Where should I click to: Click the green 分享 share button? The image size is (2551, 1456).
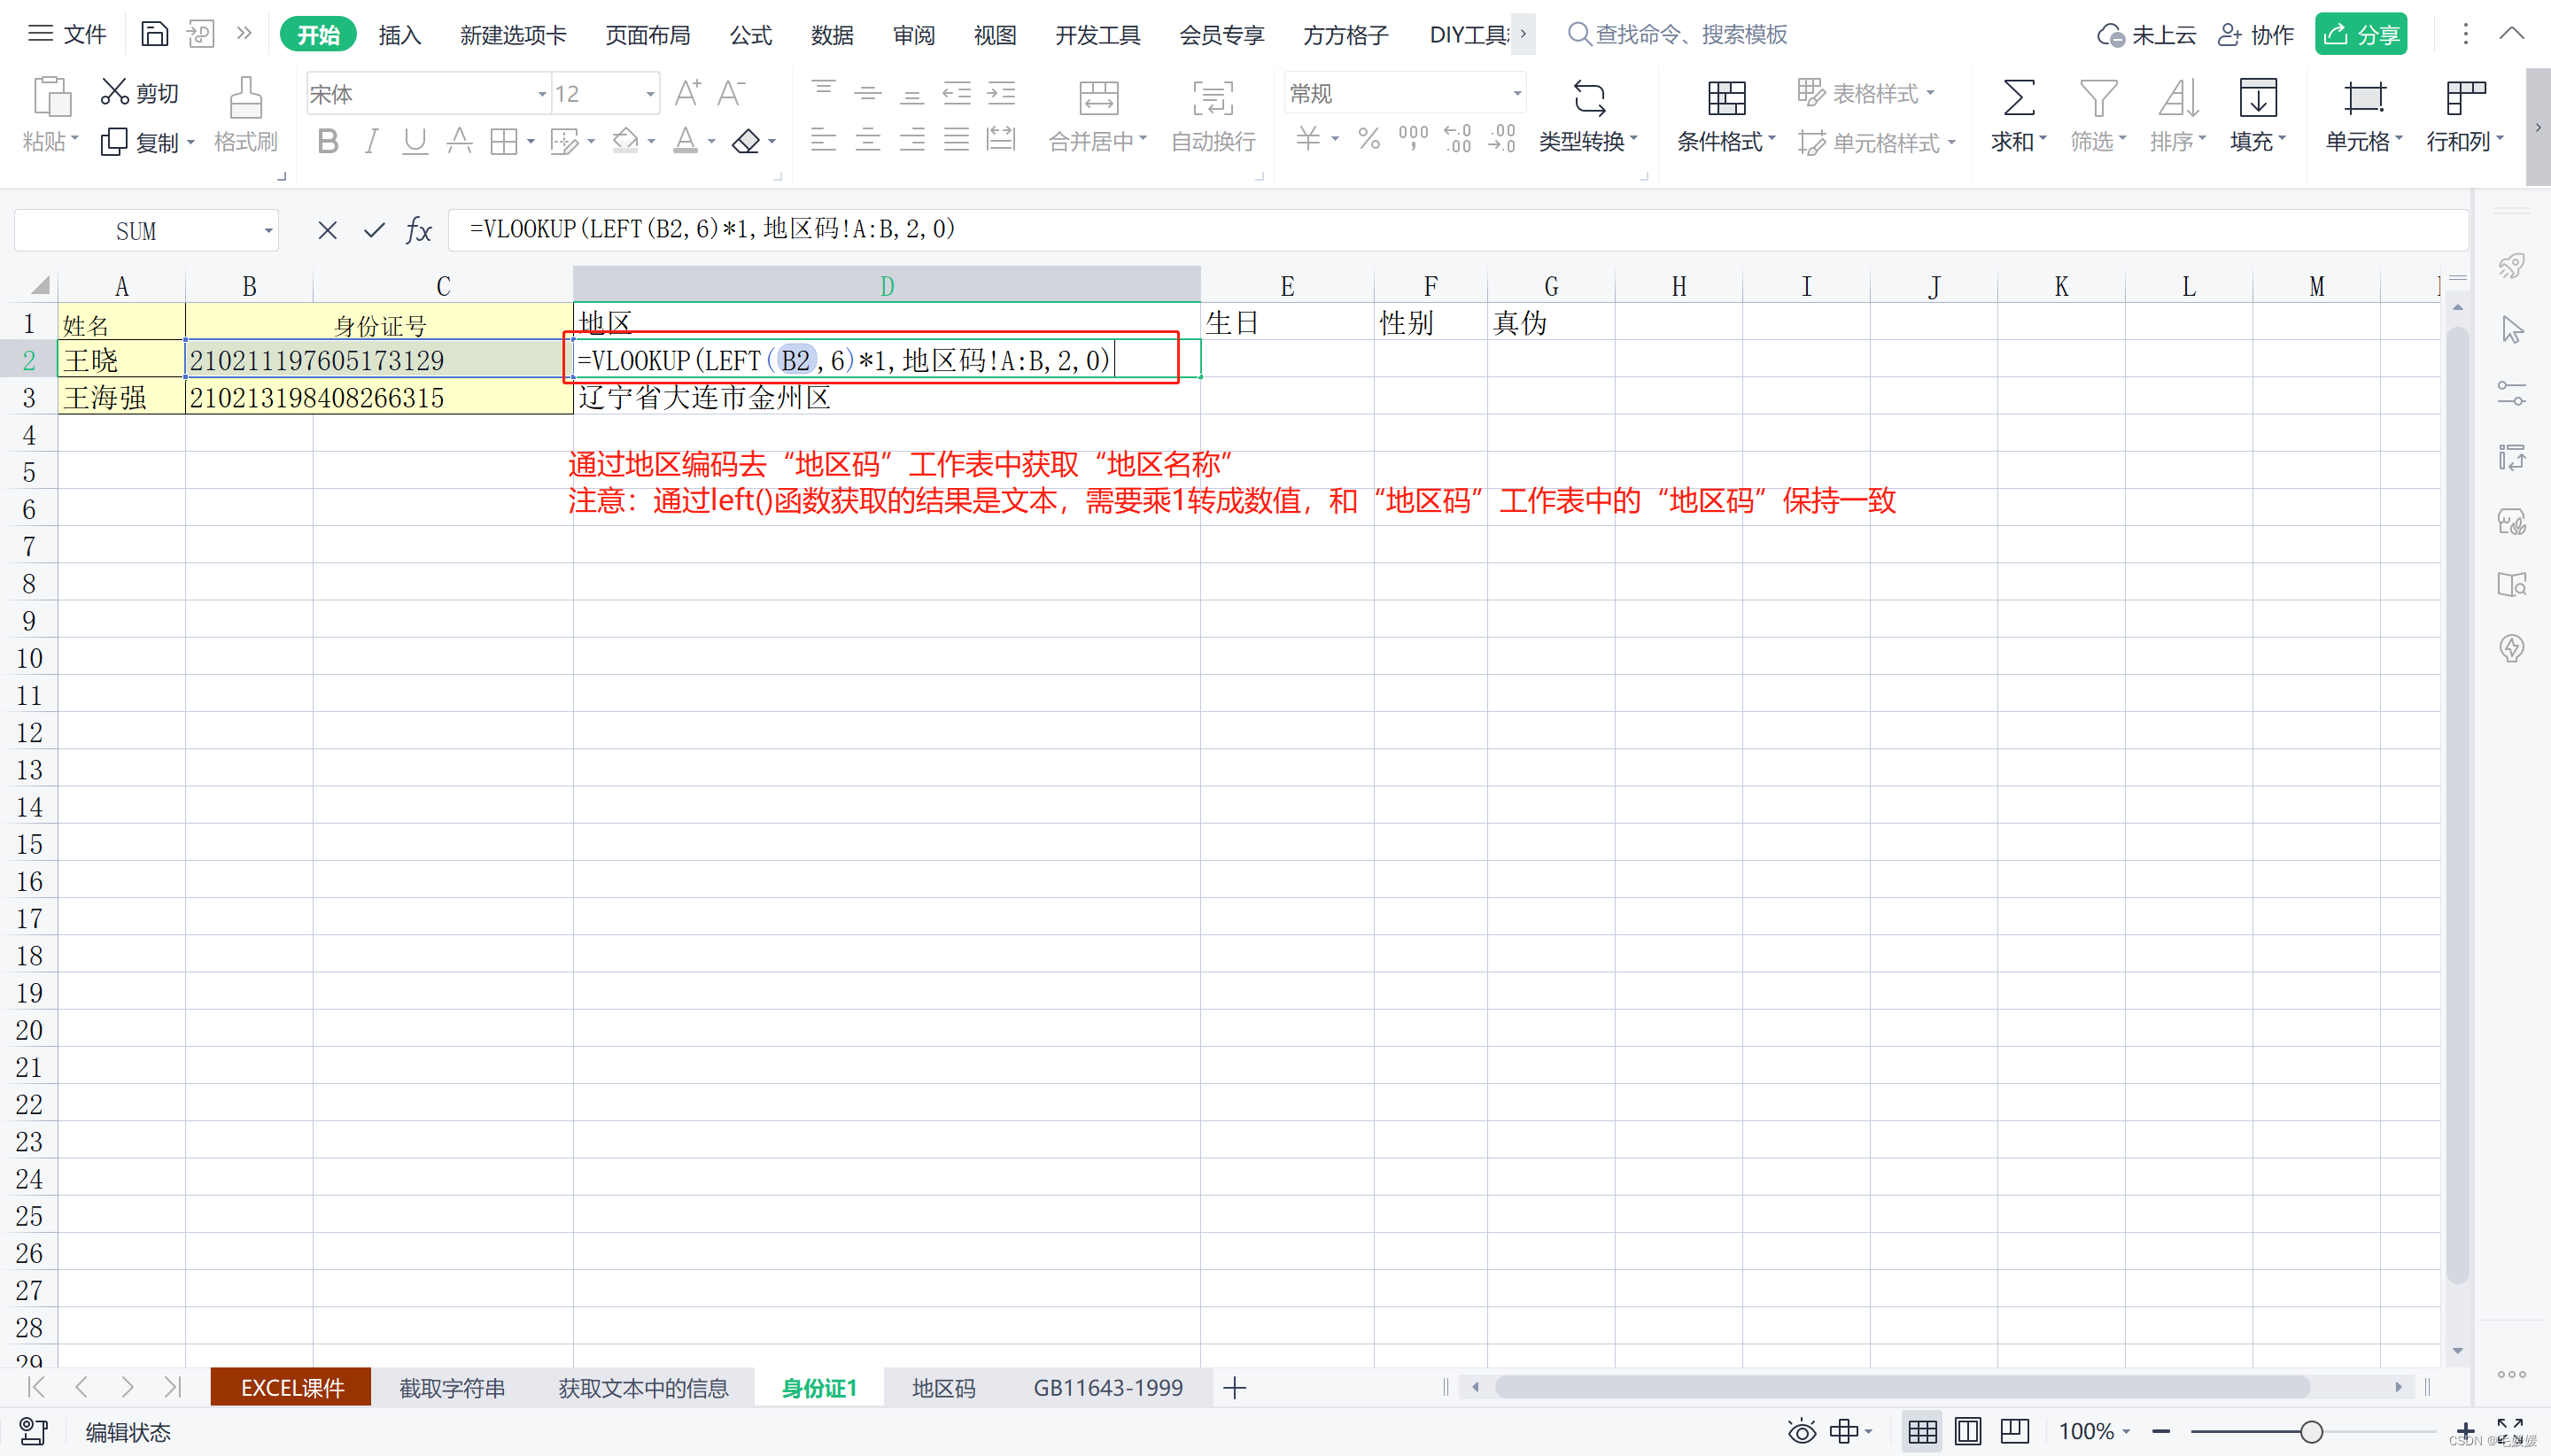[x=2360, y=35]
